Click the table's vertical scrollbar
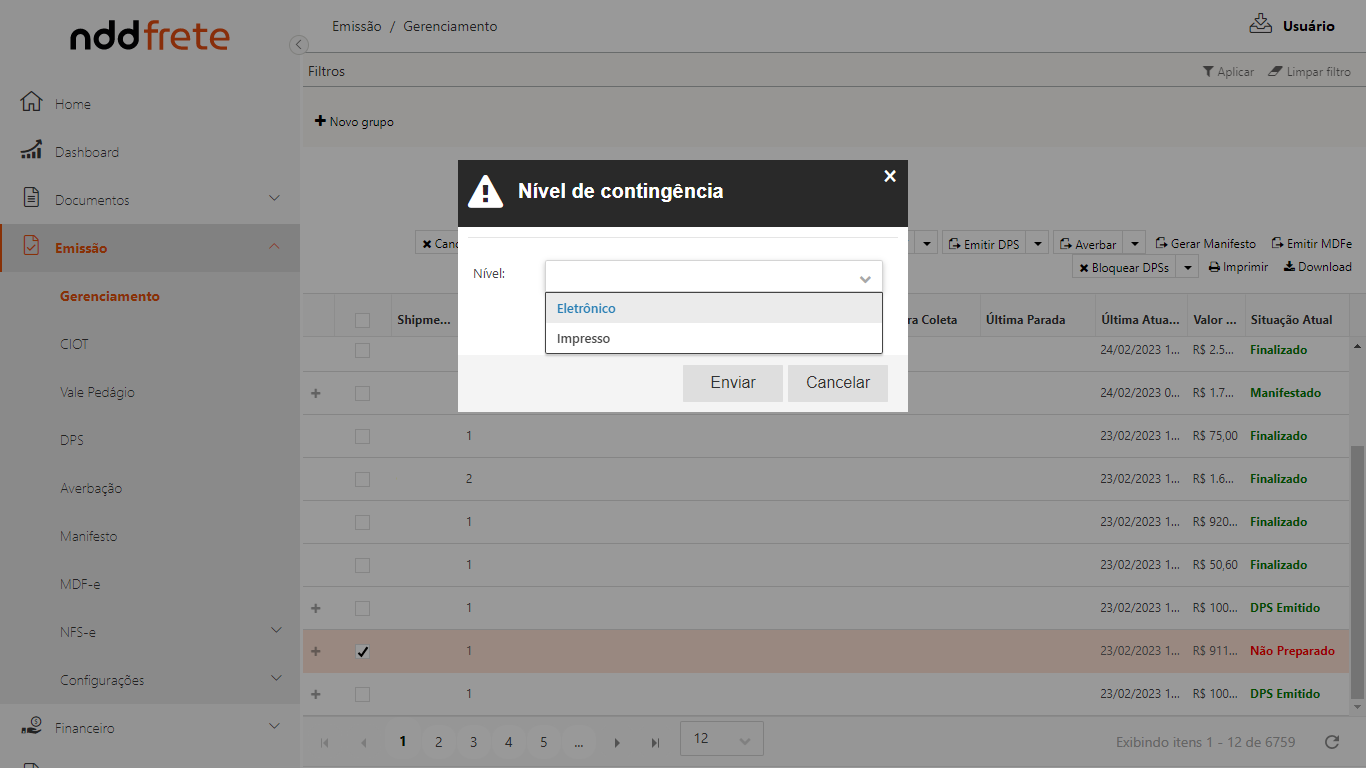This screenshot has width=1366, height=768. click(x=1357, y=570)
